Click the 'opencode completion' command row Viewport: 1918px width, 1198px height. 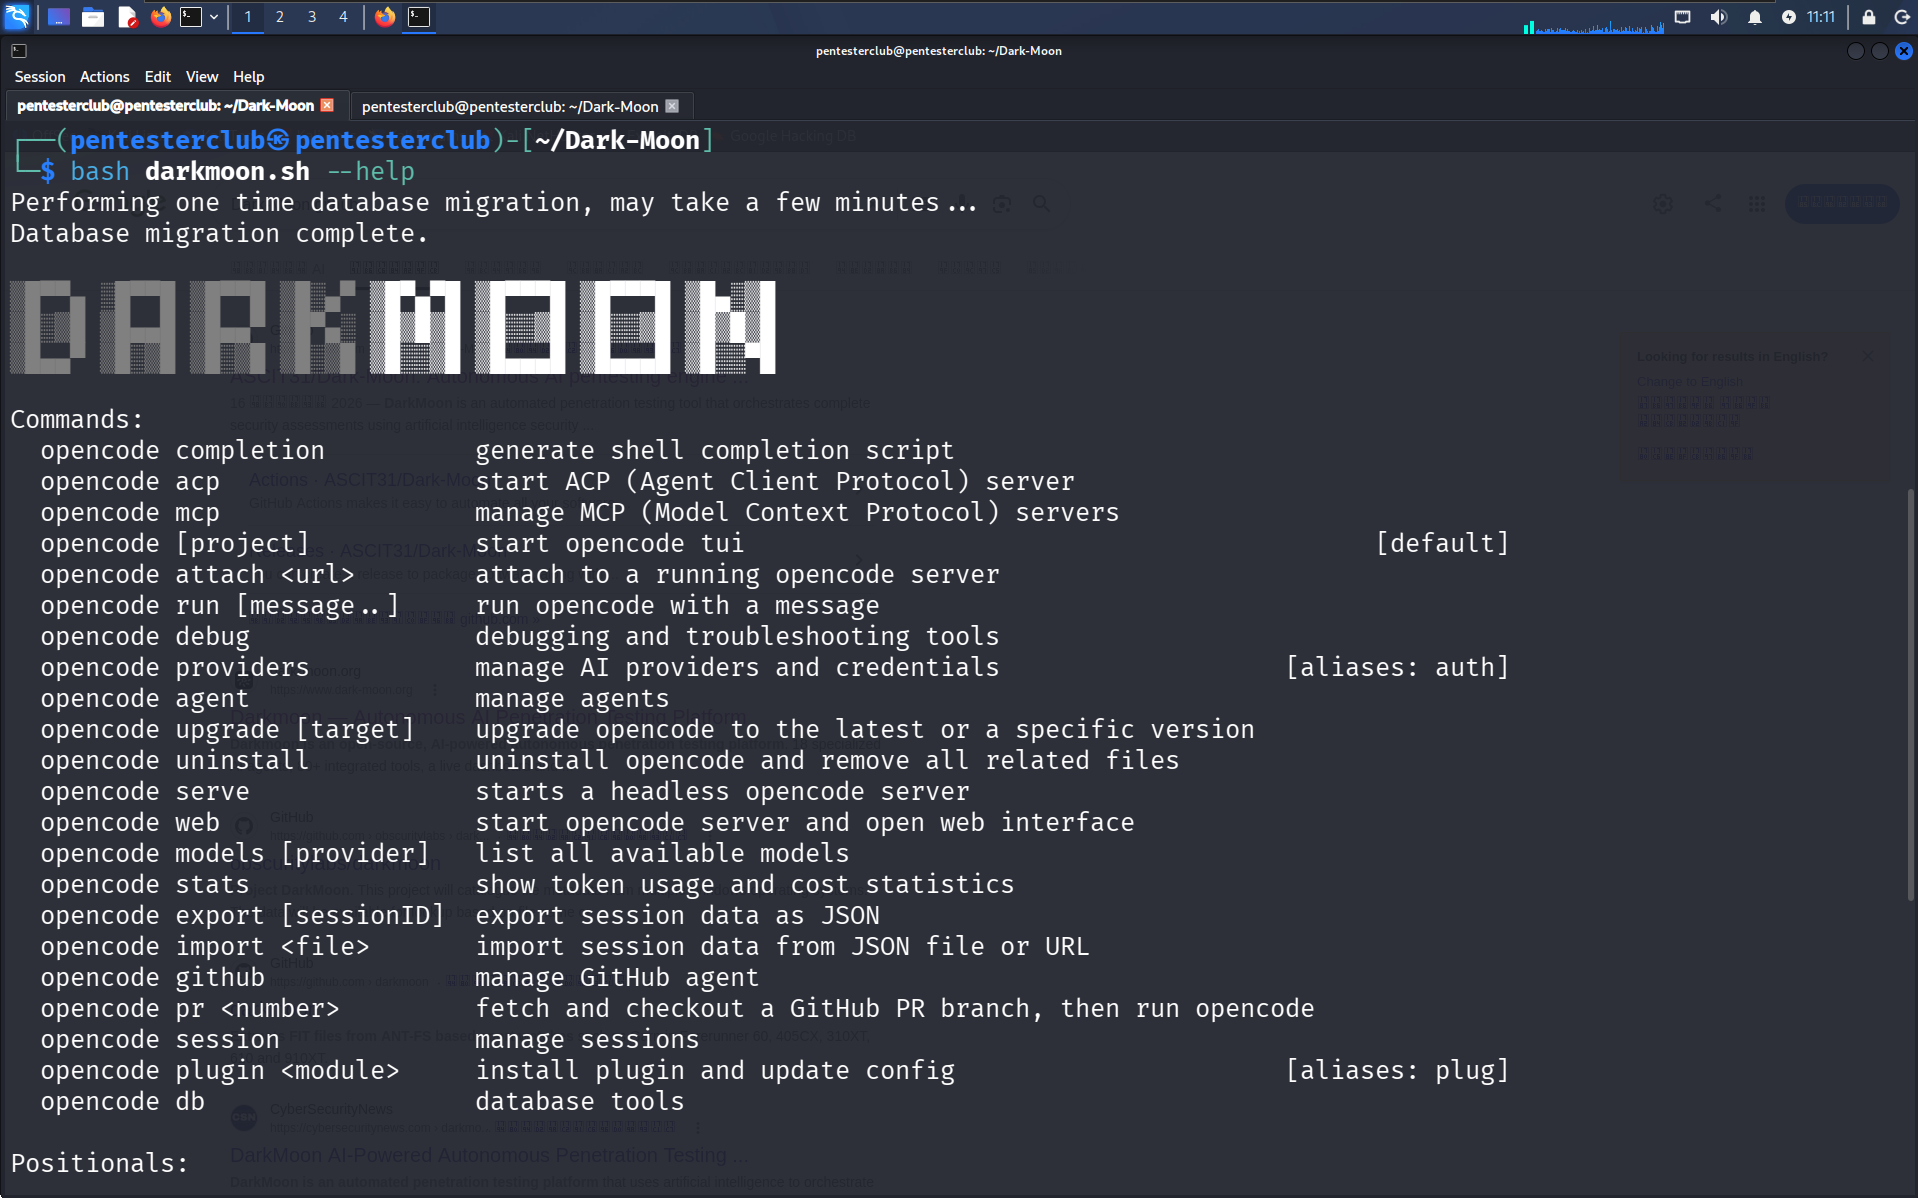[497, 450]
